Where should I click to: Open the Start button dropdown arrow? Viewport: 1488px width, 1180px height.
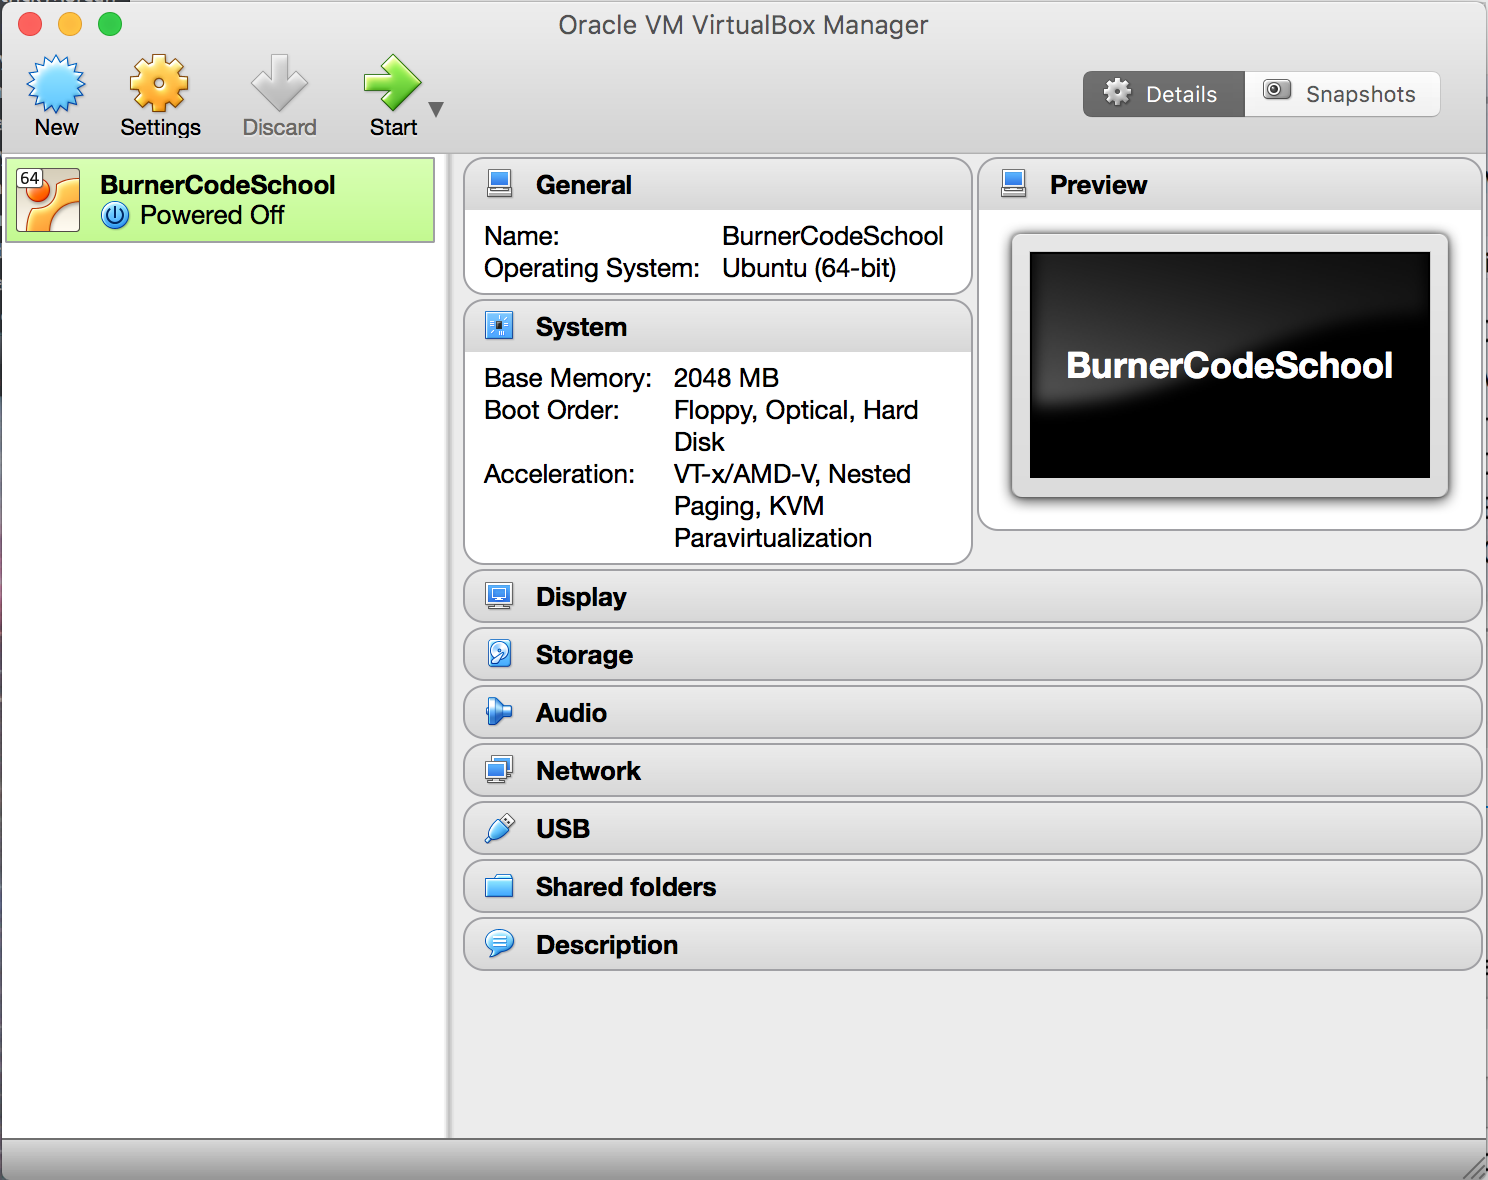point(436,109)
